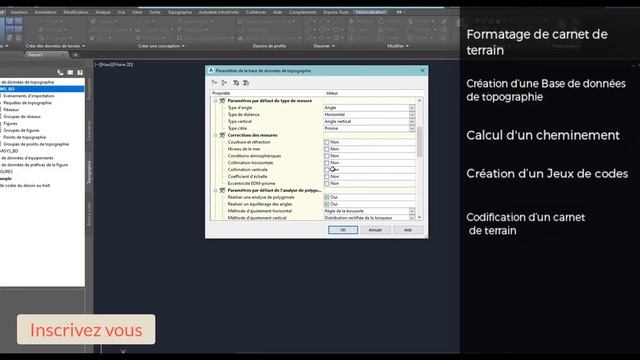Click the dialog scrollbar down arrow

tap(419, 218)
